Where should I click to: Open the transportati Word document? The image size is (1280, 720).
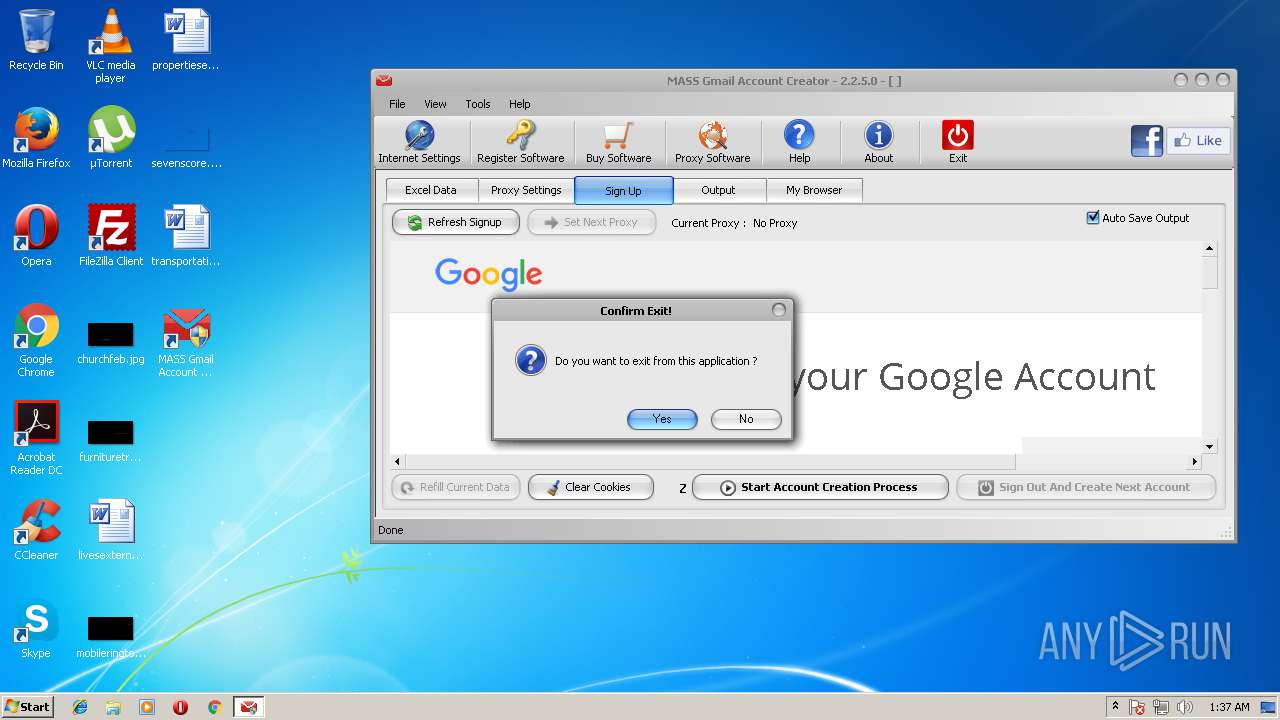185,236
